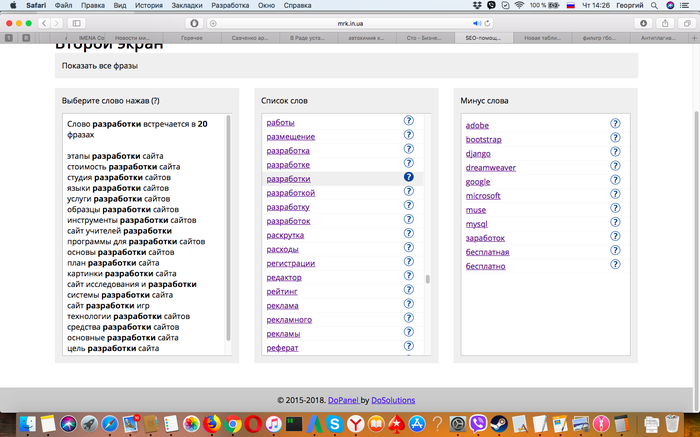
Task: Click the question icon next to "работы"
Action: coord(409,121)
